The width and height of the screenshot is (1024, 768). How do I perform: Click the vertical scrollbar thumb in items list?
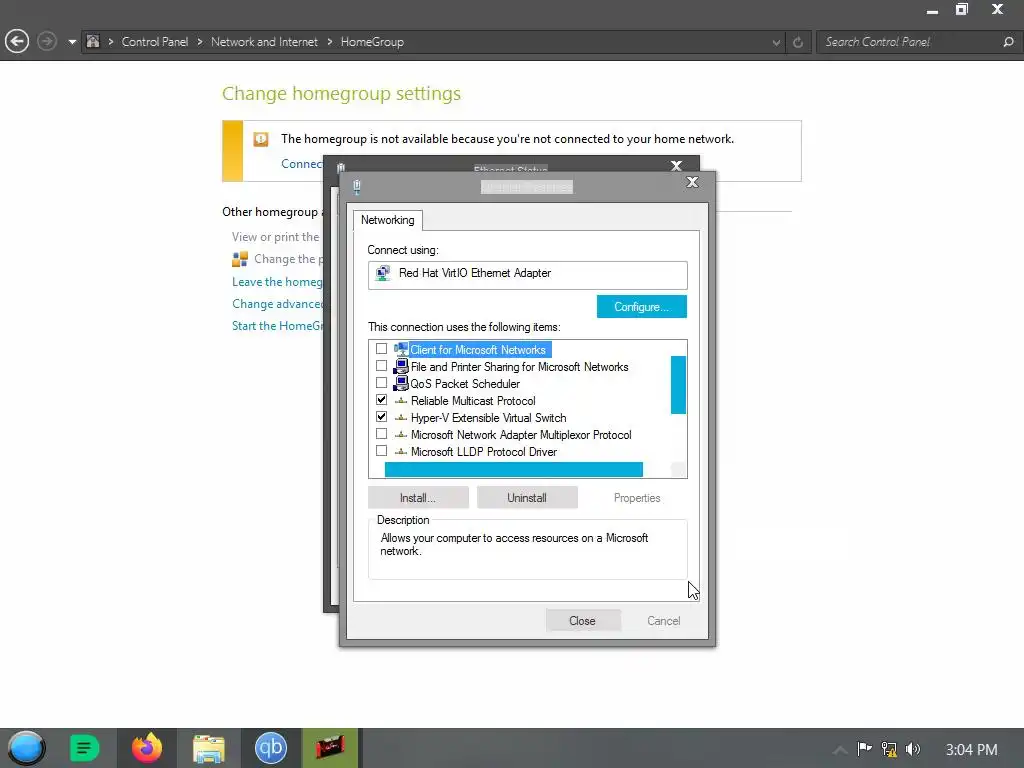(x=679, y=385)
